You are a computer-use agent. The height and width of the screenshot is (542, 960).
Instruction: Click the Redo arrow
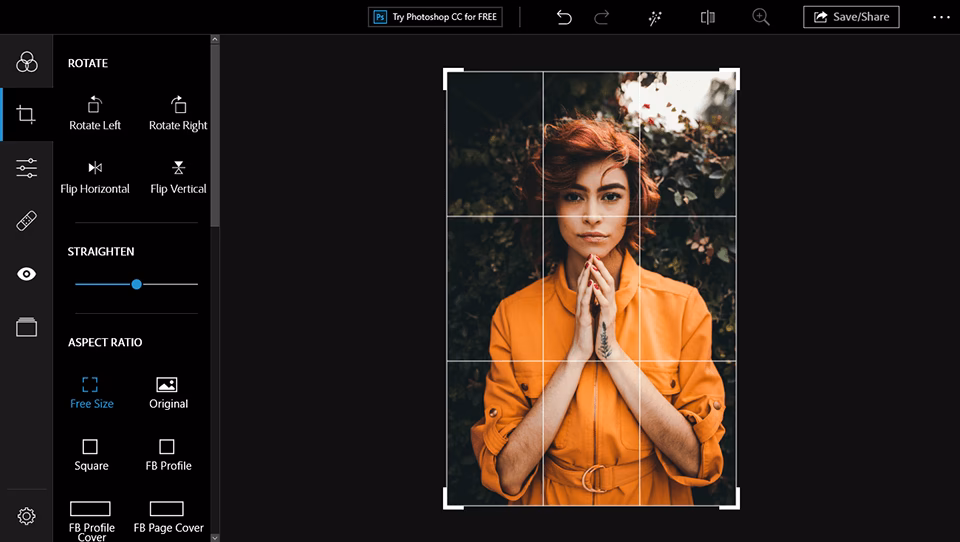click(602, 17)
